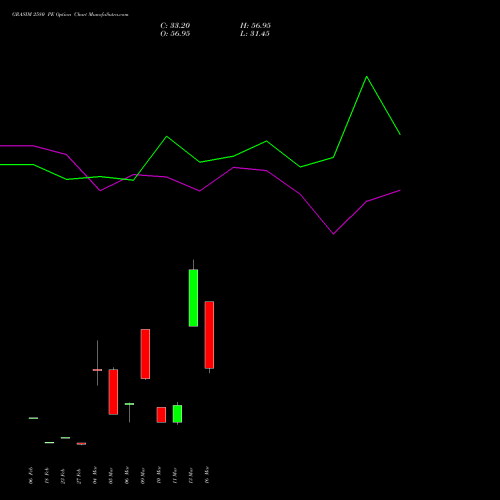Image resolution: width=500 pixels, height=500 pixels.
Task: Click the high value H: 56.95
Action: 255,26
